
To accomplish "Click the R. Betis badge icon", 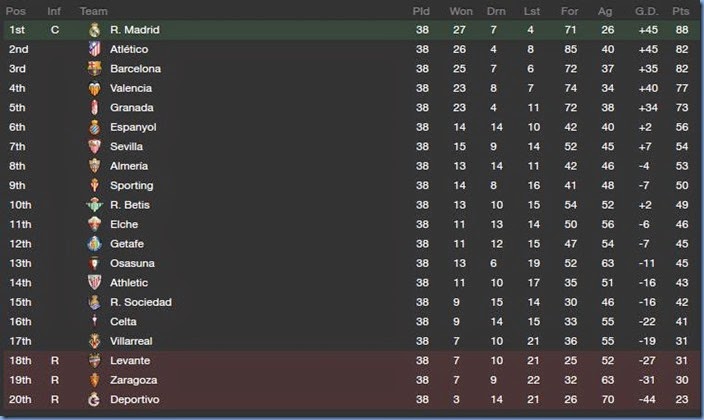I will click(95, 205).
